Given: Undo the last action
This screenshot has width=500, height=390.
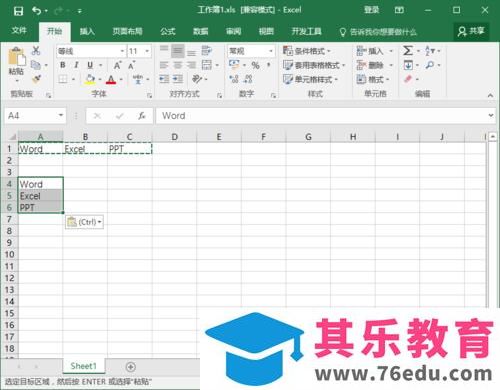Looking at the screenshot, I should pyautogui.click(x=36, y=11).
